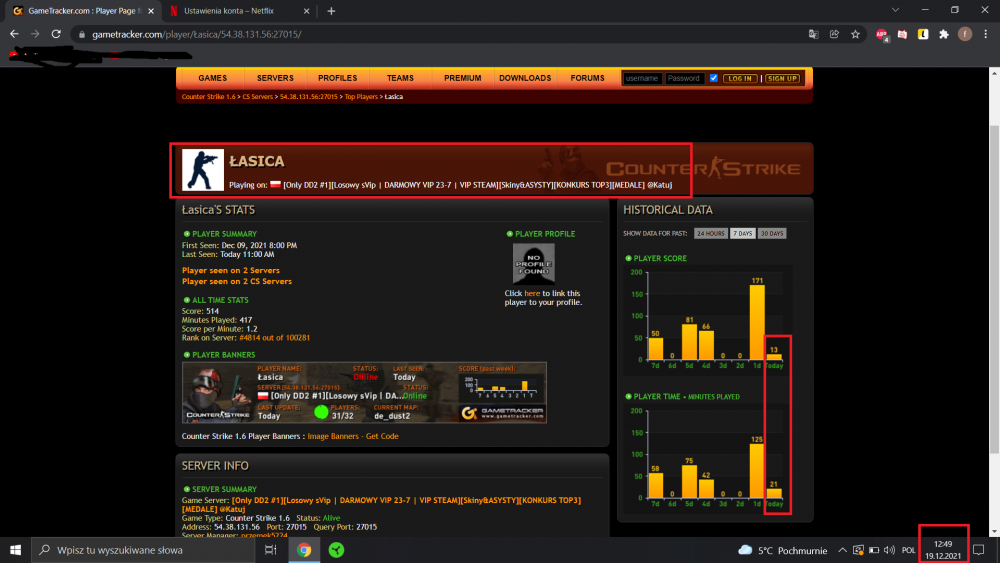
Task: Open server link next to Playing on
Action: click(477, 185)
